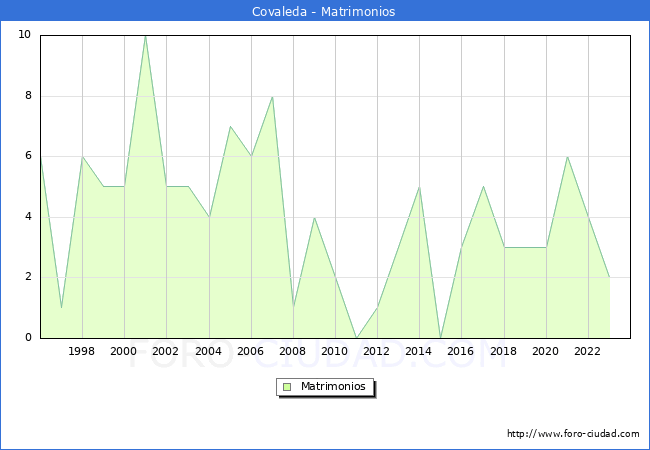Click the x-axis label 2022
This screenshot has height=450, width=650.
coord(587,351)
